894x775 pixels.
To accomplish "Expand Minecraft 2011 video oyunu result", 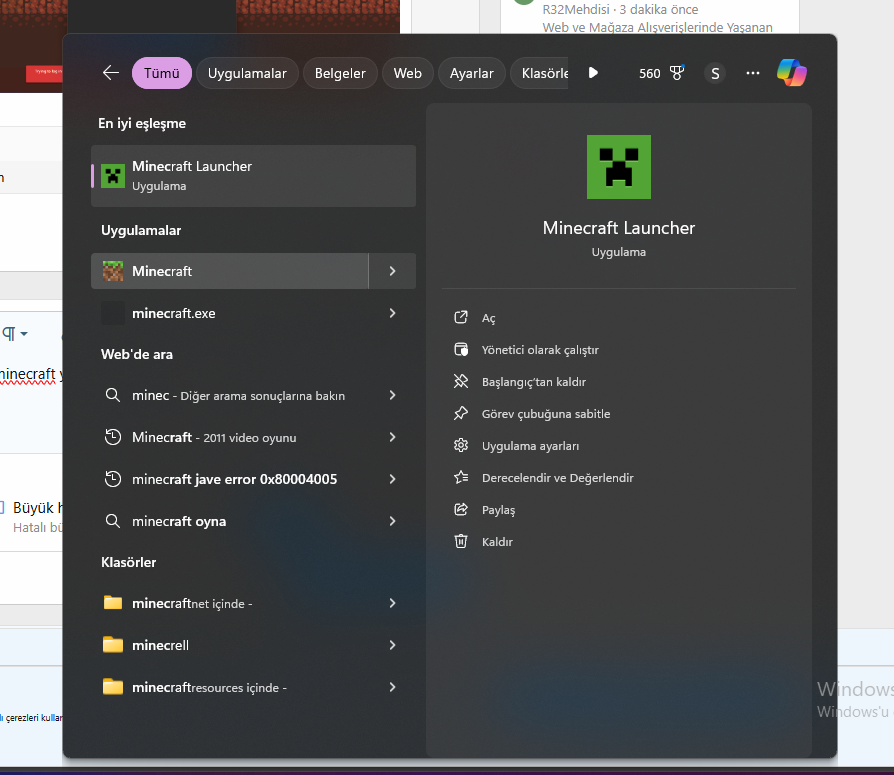I will click(x=392, y=437).
